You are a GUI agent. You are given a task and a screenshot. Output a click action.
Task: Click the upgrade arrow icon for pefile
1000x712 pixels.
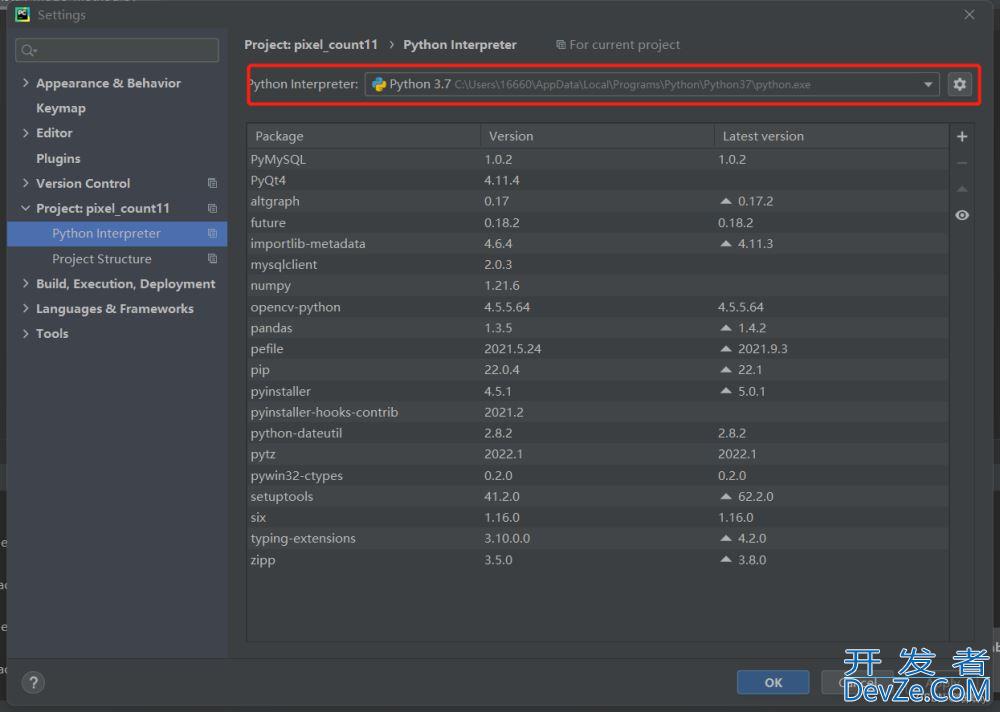pos(726,349)
